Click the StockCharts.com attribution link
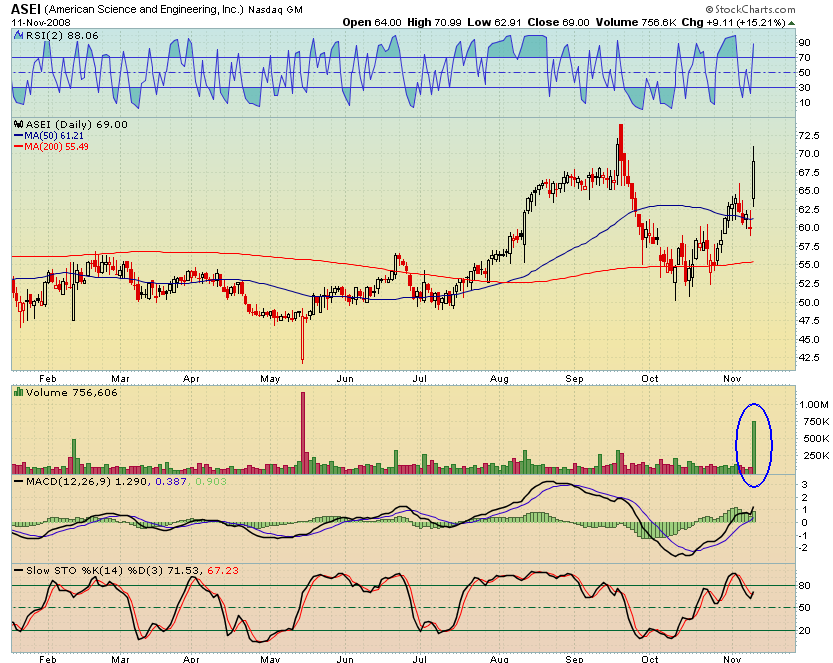 pyautogui.click(x=755, y=10)
